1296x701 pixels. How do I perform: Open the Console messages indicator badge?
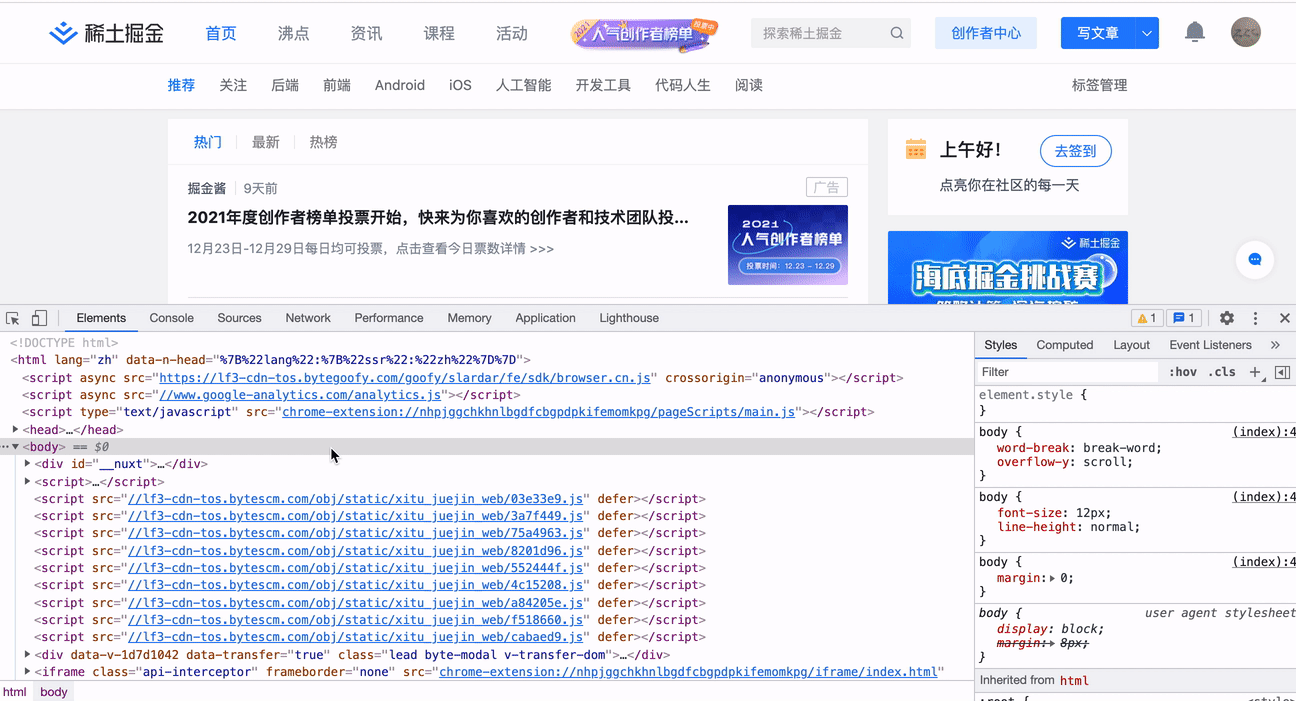pyautogui.click(x=1183, y=317)
